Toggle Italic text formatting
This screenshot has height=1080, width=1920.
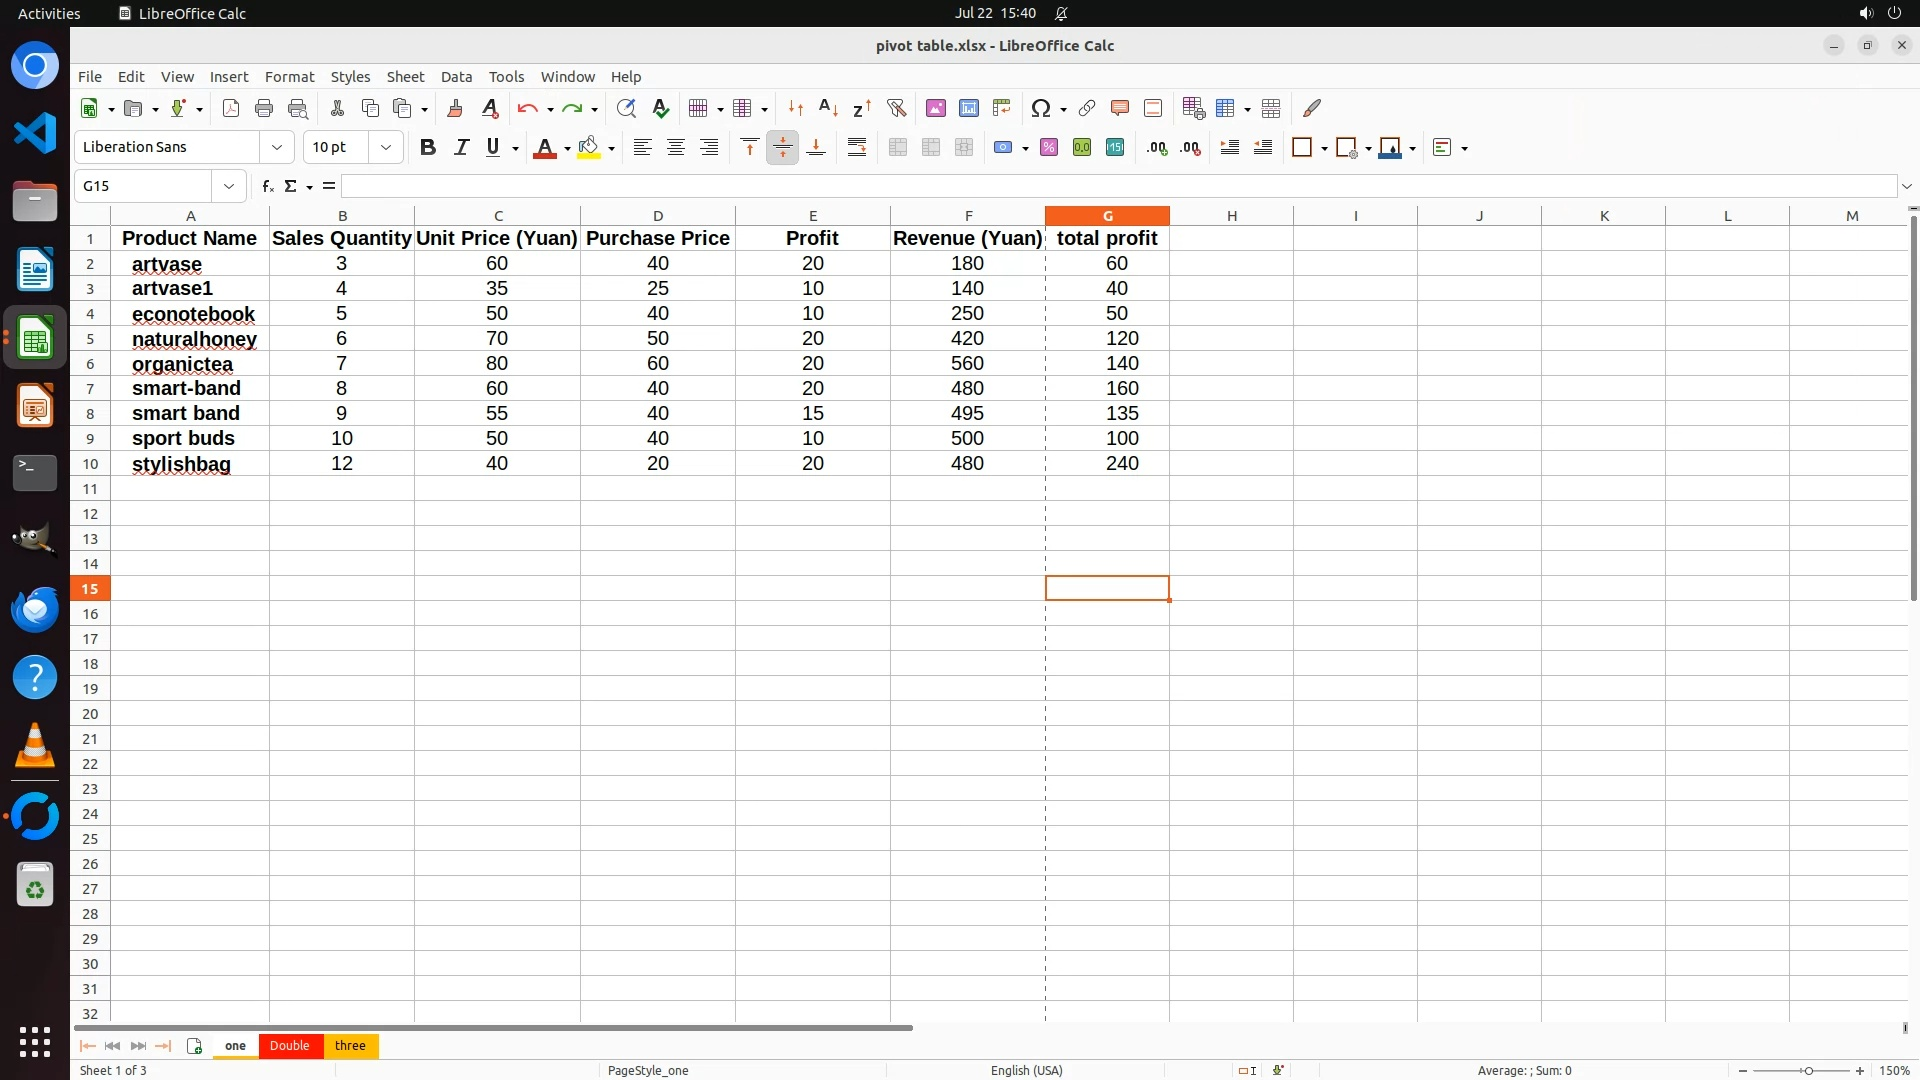tap(461, 148)
